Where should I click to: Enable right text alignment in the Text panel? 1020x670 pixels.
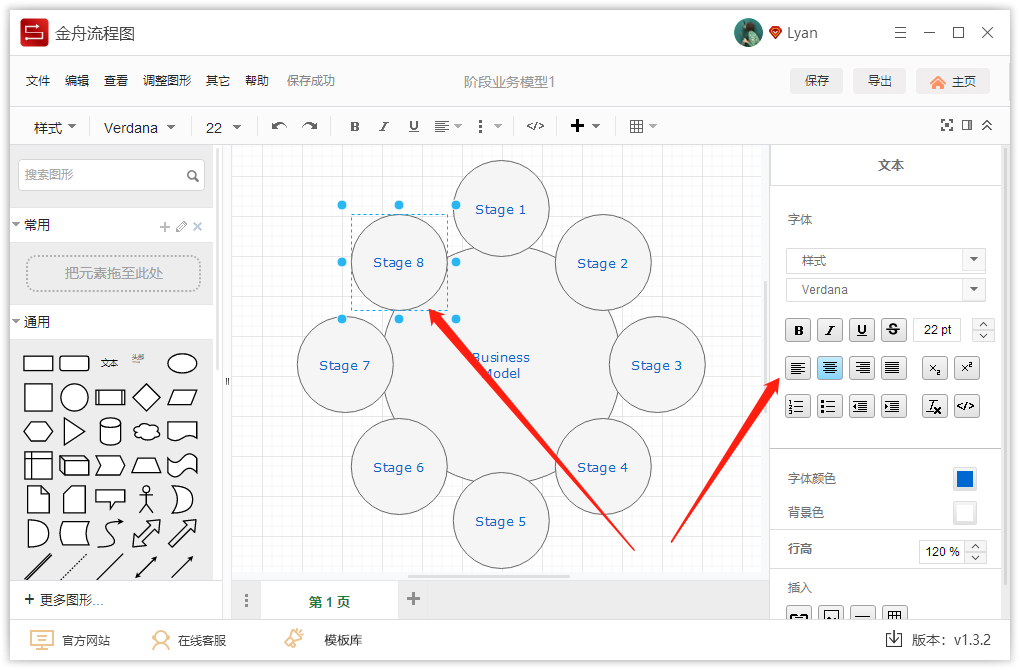pyautogui.click(x=861, y=368)
